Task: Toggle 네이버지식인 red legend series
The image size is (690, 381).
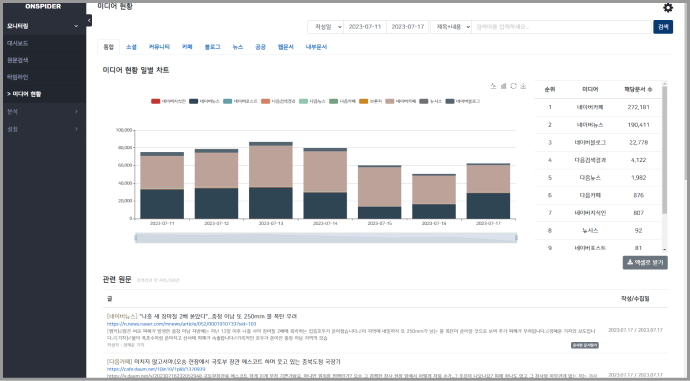Action: tap(168, 101)
